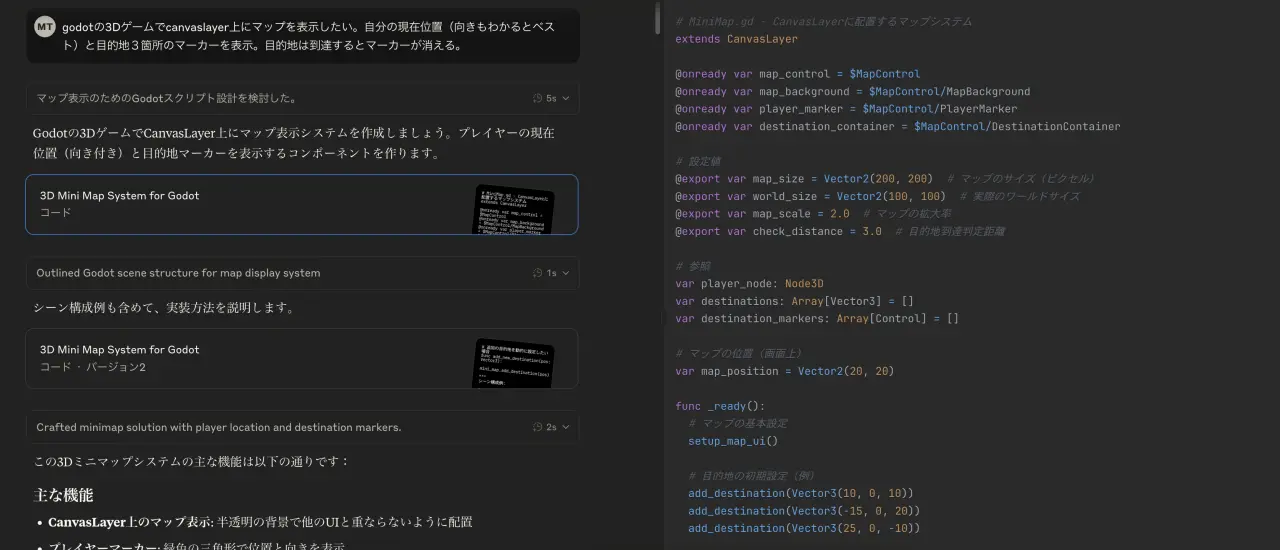Expand the 2s thinking step chevron
This screenshot has width=1280, height=550.
coord(566,427)
